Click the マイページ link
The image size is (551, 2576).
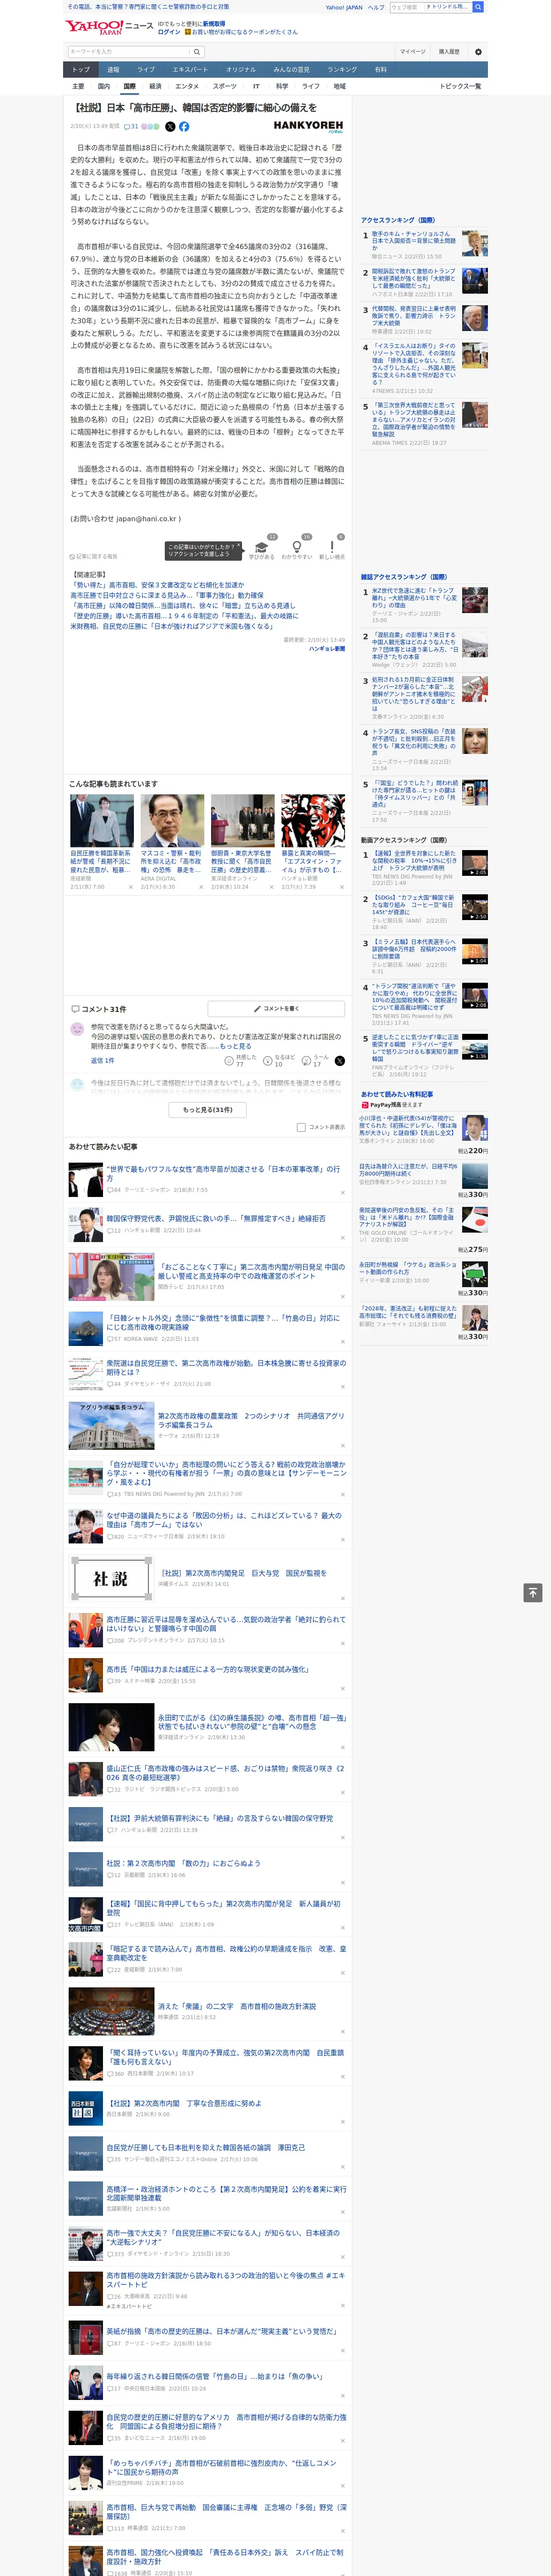[412, 52]
